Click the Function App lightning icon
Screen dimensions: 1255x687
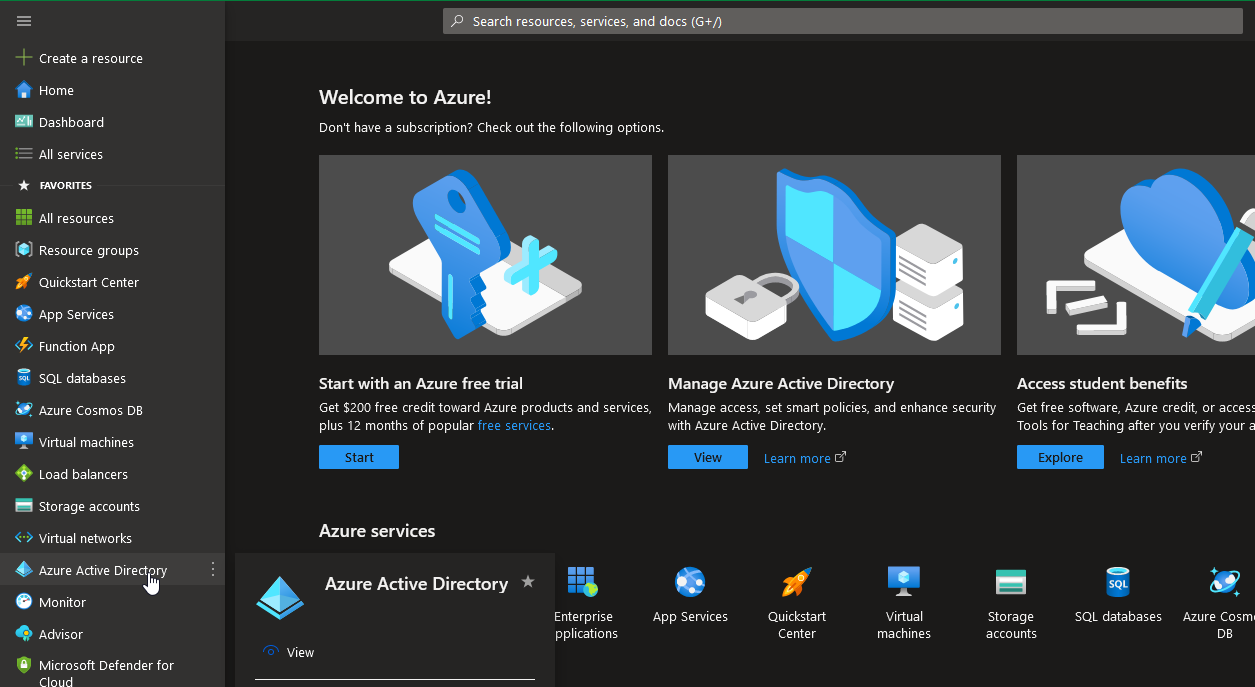(x=24, y=346)
